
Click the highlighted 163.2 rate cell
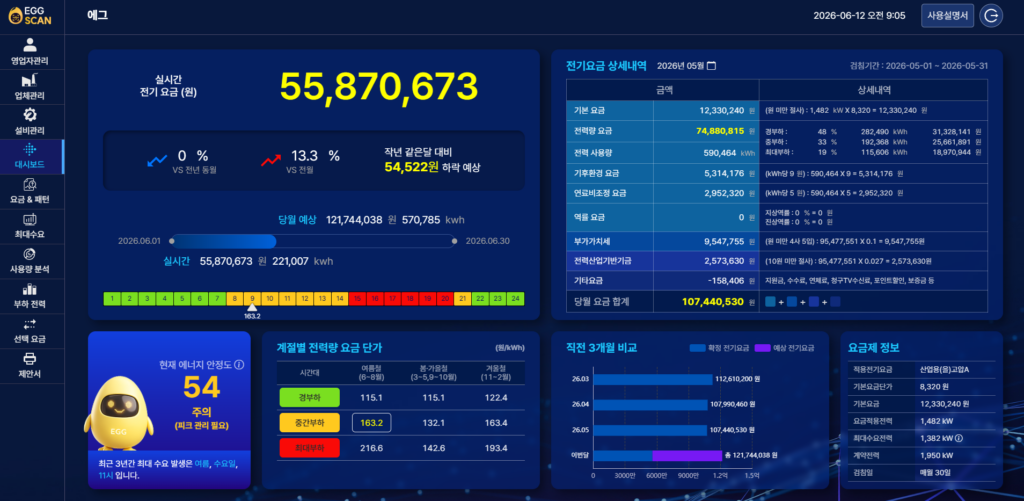[x=372, y=423]
